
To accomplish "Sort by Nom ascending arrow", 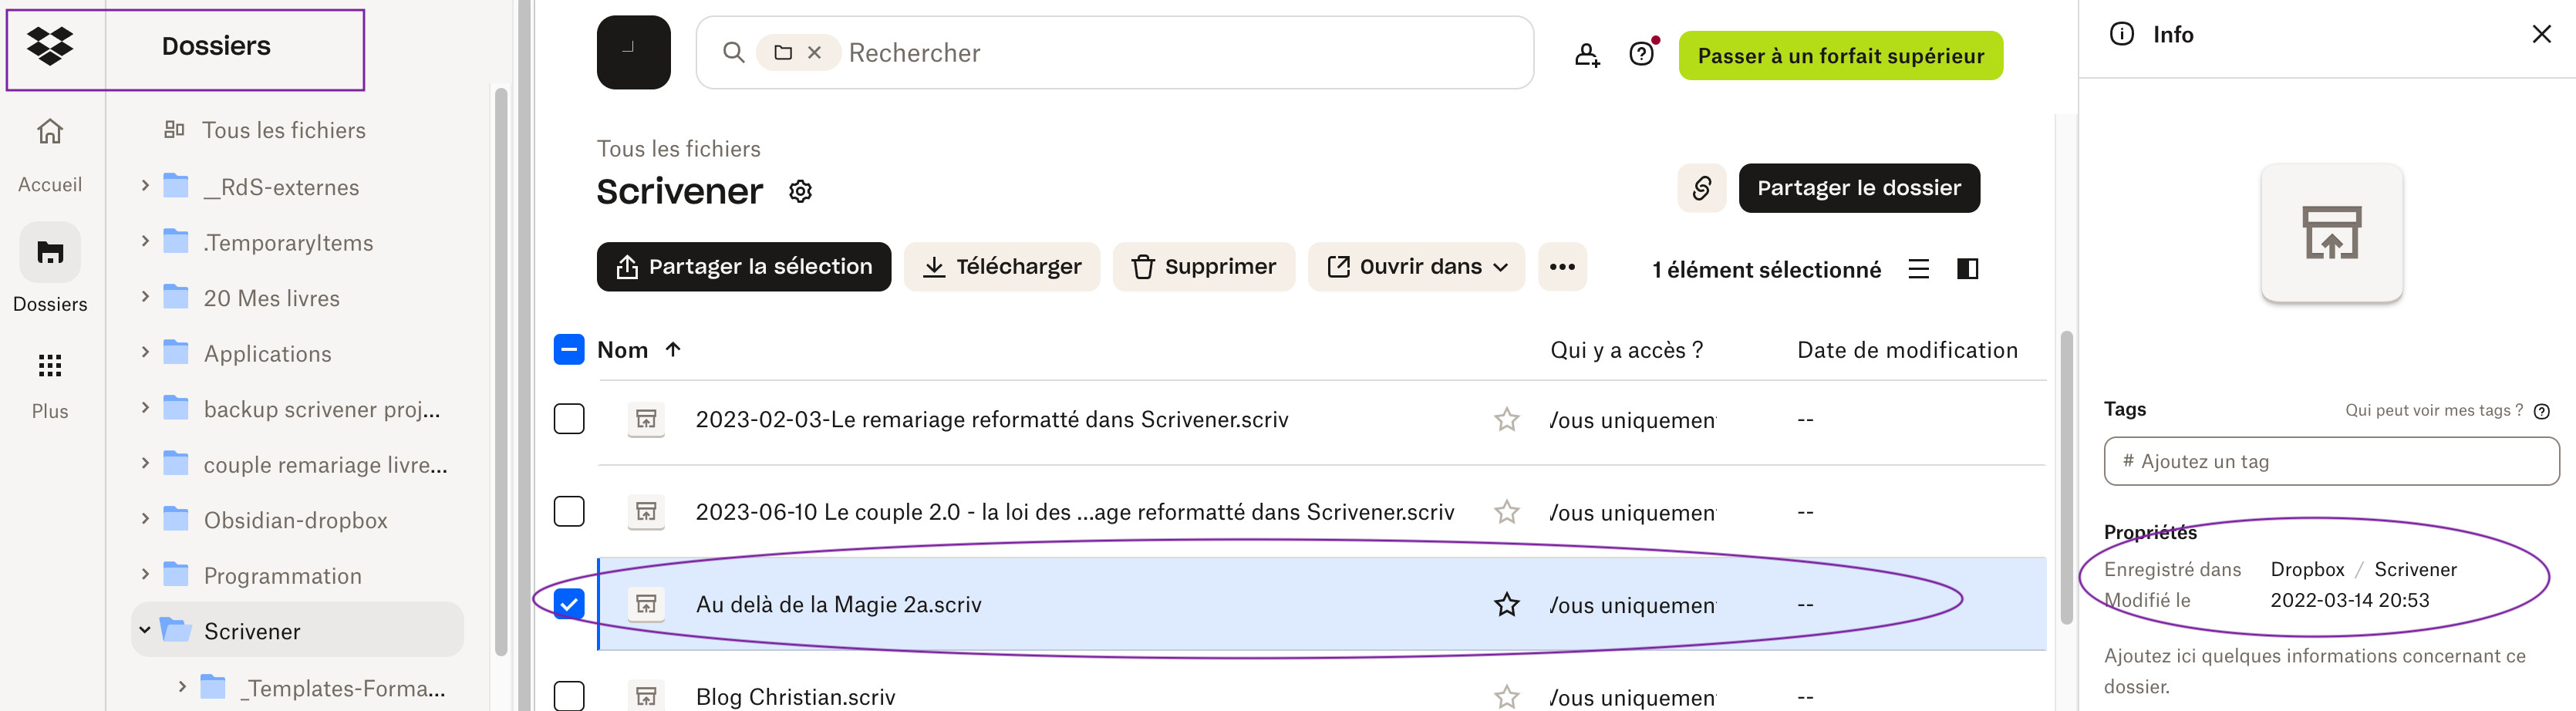I will tap(673, 349).
